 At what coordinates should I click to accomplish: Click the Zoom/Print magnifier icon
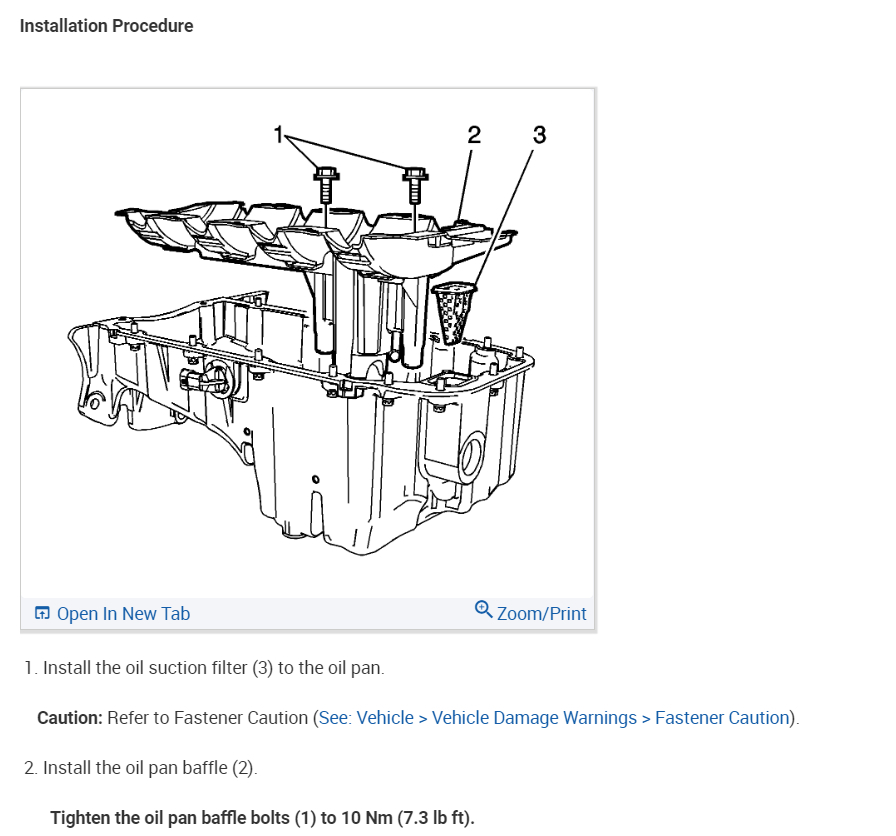[x=483, y=609]
